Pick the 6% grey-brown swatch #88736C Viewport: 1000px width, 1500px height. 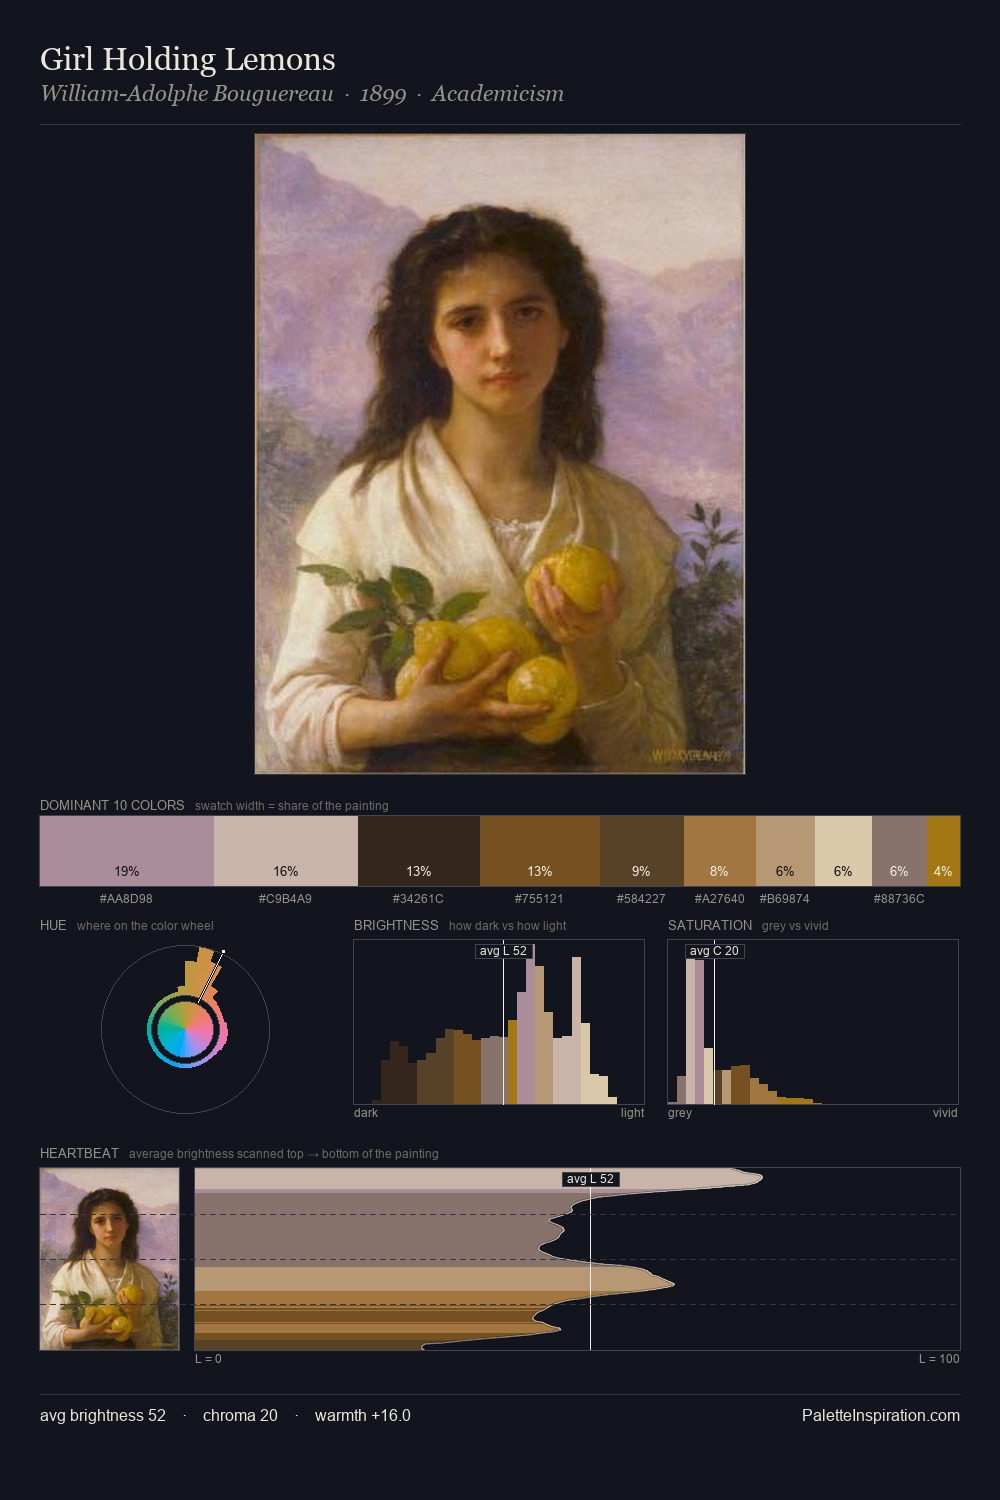point(899,851)
